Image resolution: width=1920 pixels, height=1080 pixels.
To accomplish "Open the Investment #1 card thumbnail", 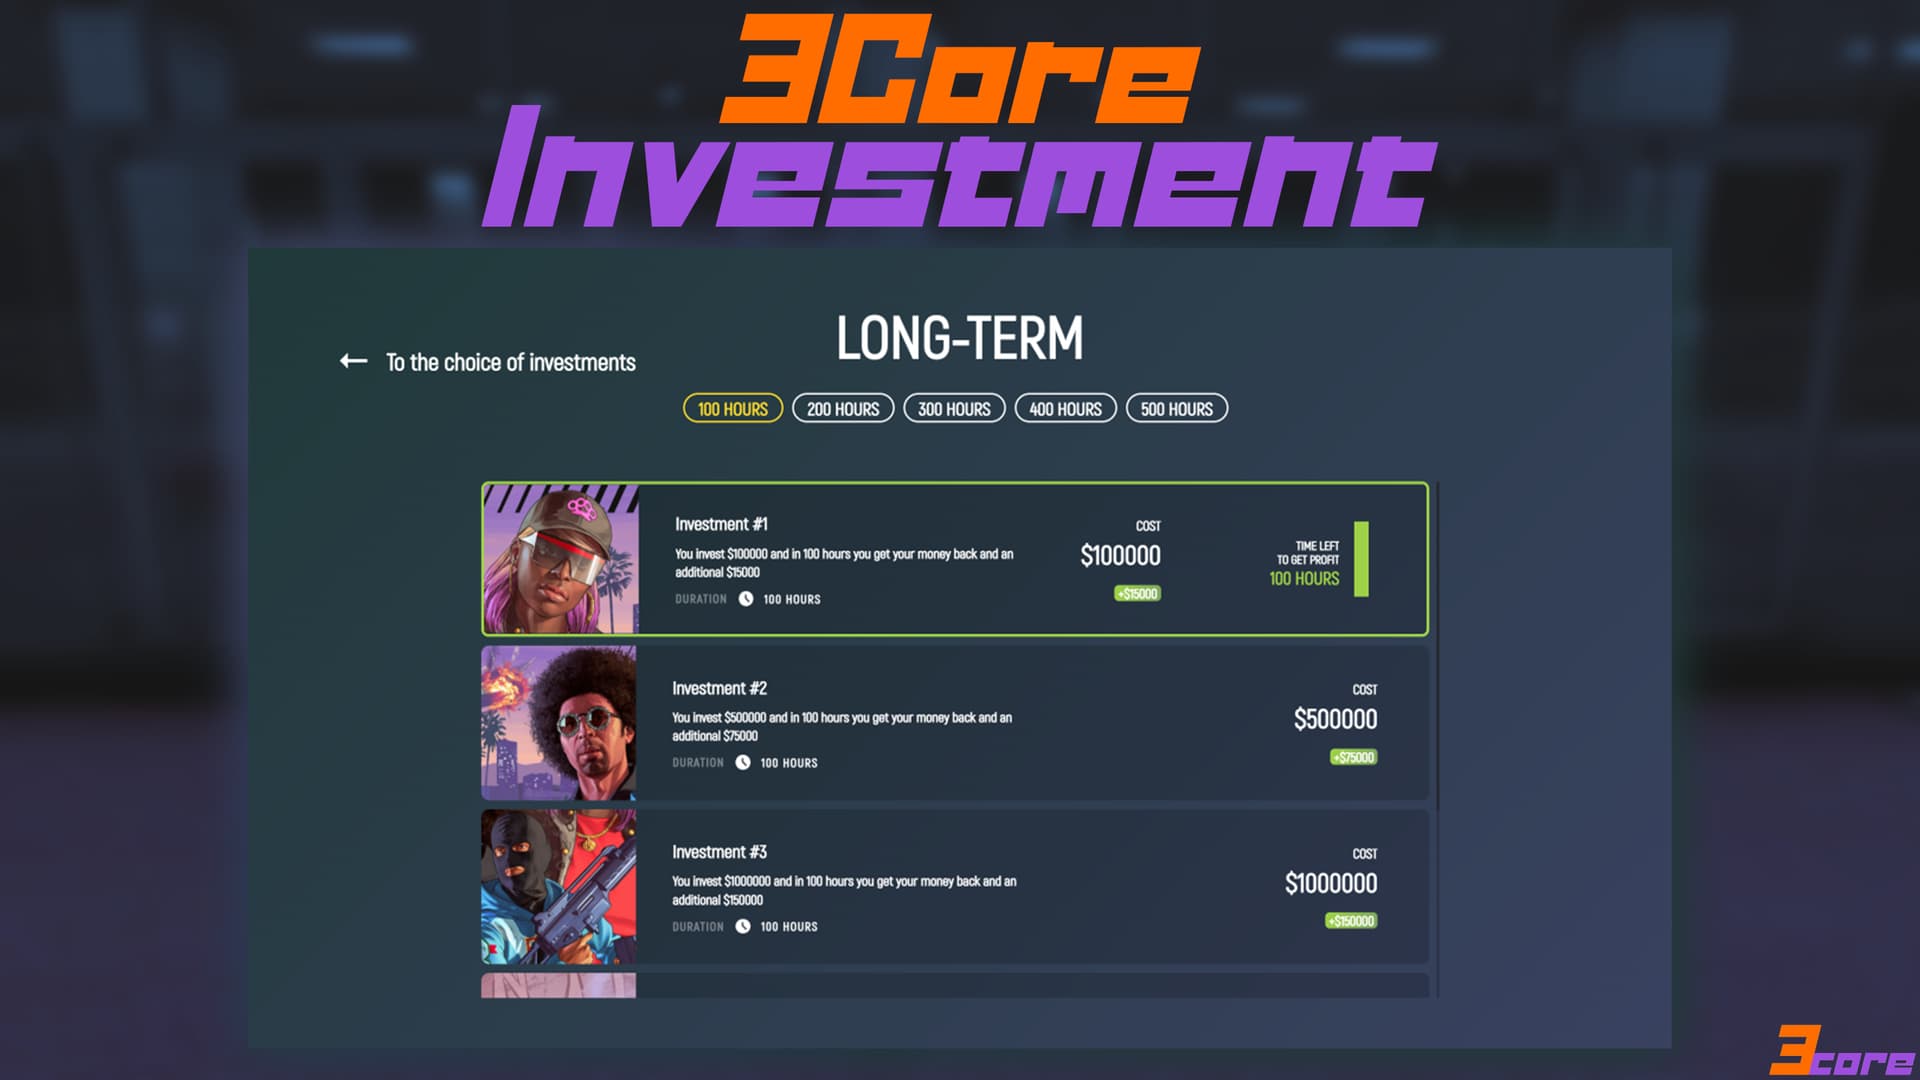I will point(560,559).
